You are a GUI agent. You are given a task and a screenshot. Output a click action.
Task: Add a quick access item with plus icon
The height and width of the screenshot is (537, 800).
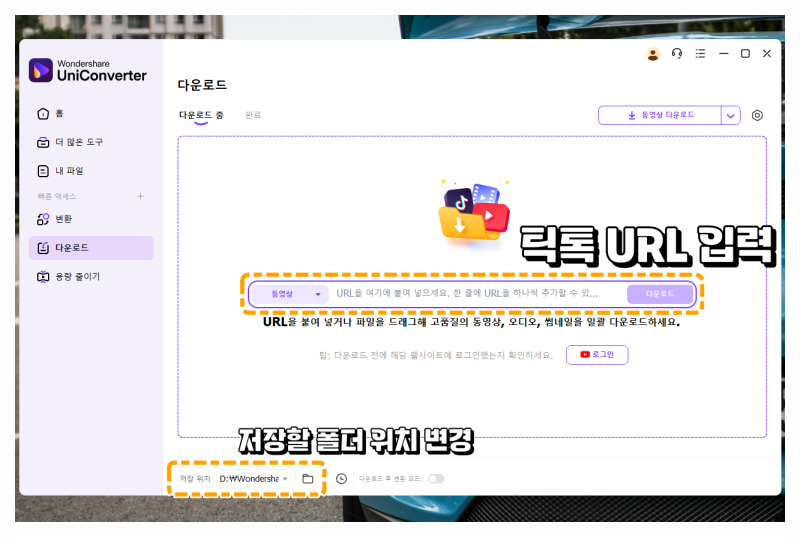(x=140, y=196)
